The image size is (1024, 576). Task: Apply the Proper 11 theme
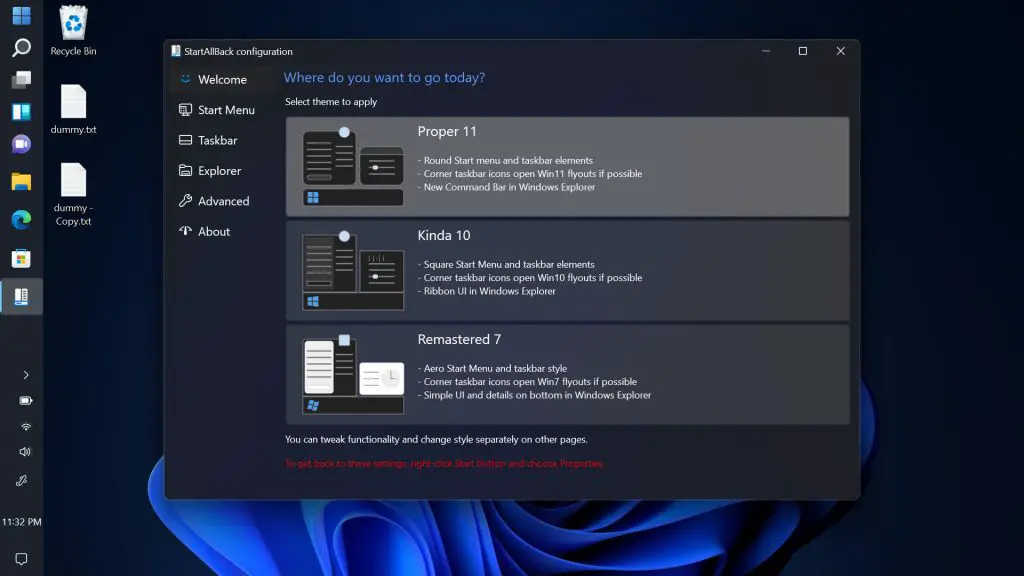[568, 167]
